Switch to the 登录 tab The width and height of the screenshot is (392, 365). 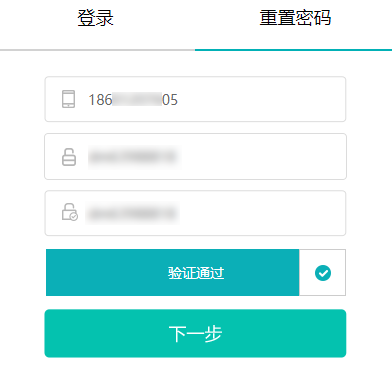[96, 18]
